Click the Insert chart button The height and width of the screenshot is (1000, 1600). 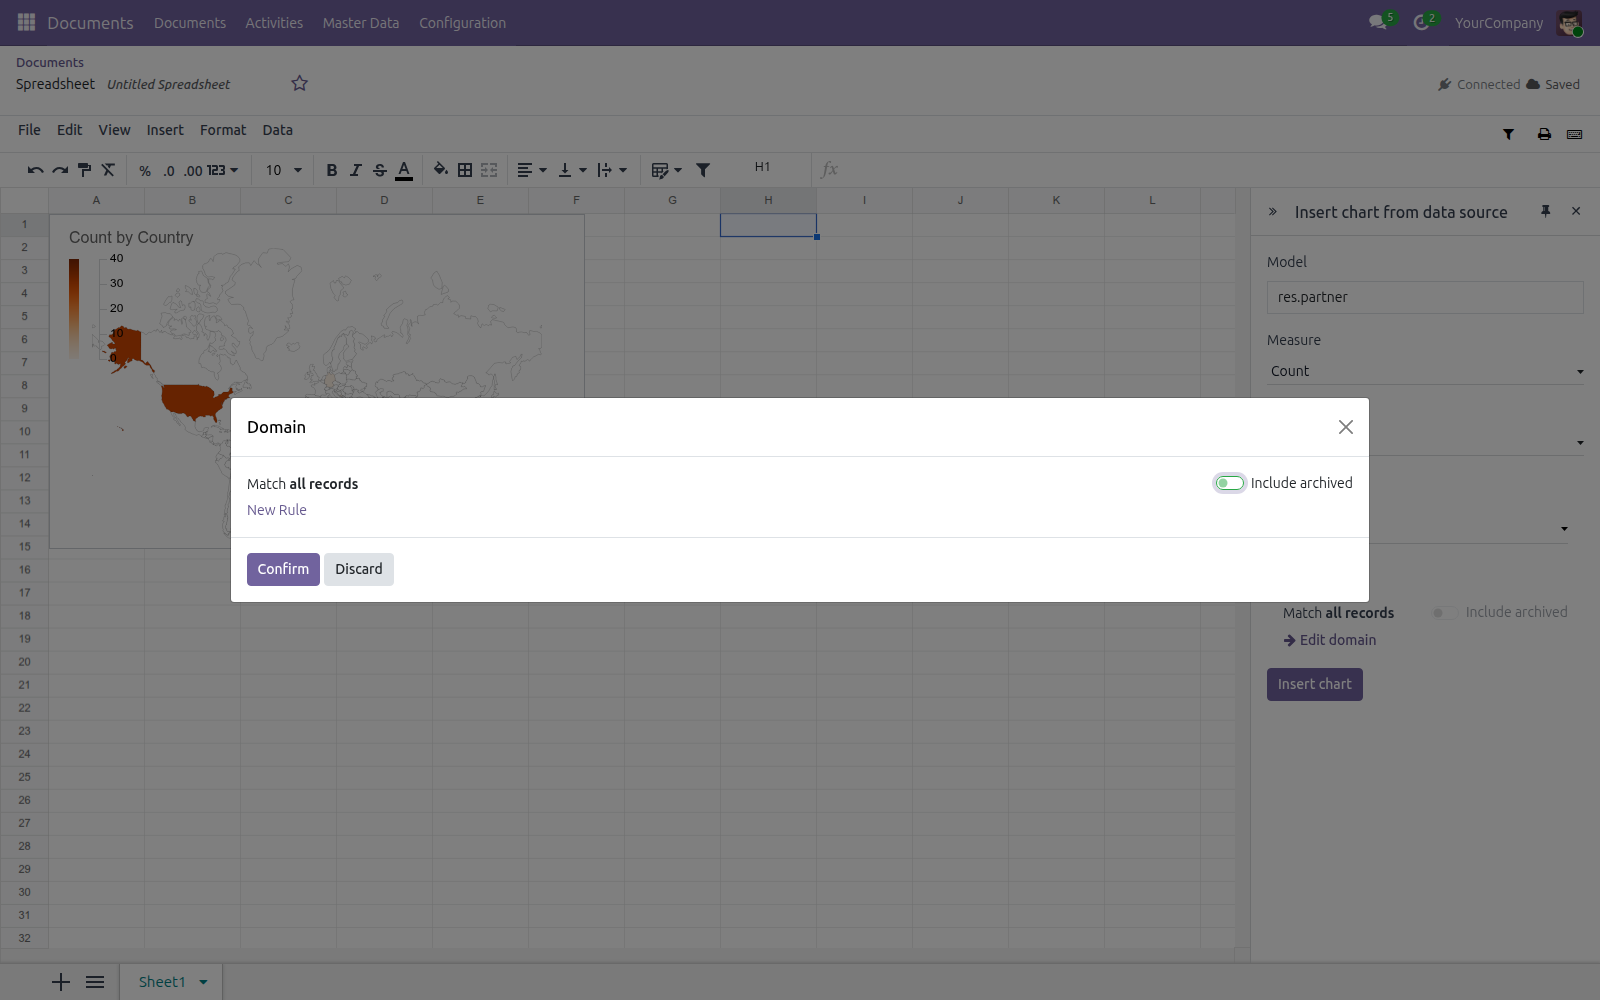(x=1314, y=684)
